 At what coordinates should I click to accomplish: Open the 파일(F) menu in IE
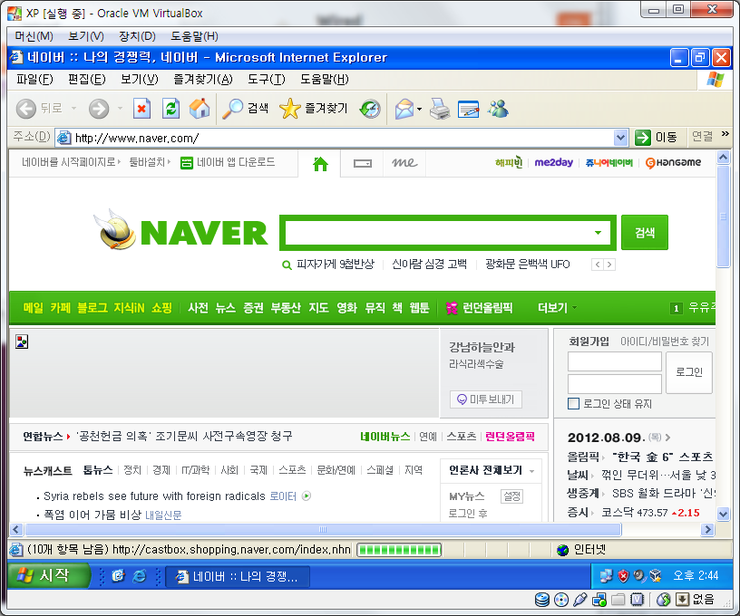coord(34,79)
